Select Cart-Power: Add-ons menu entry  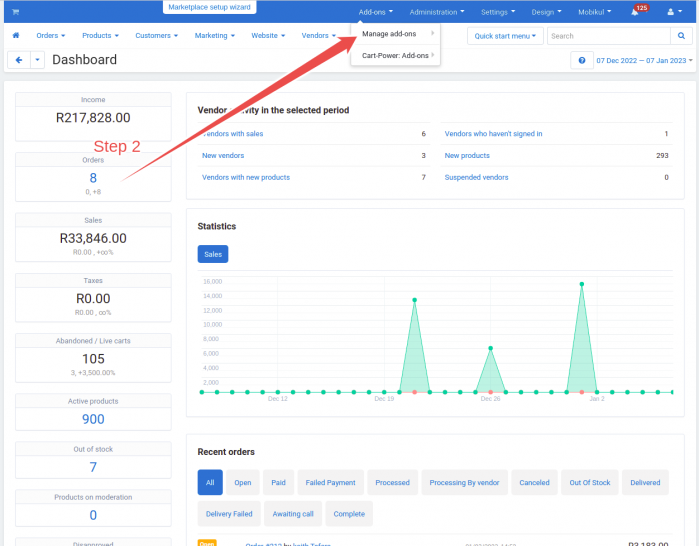pyautogui.click(x=396, y=55)
